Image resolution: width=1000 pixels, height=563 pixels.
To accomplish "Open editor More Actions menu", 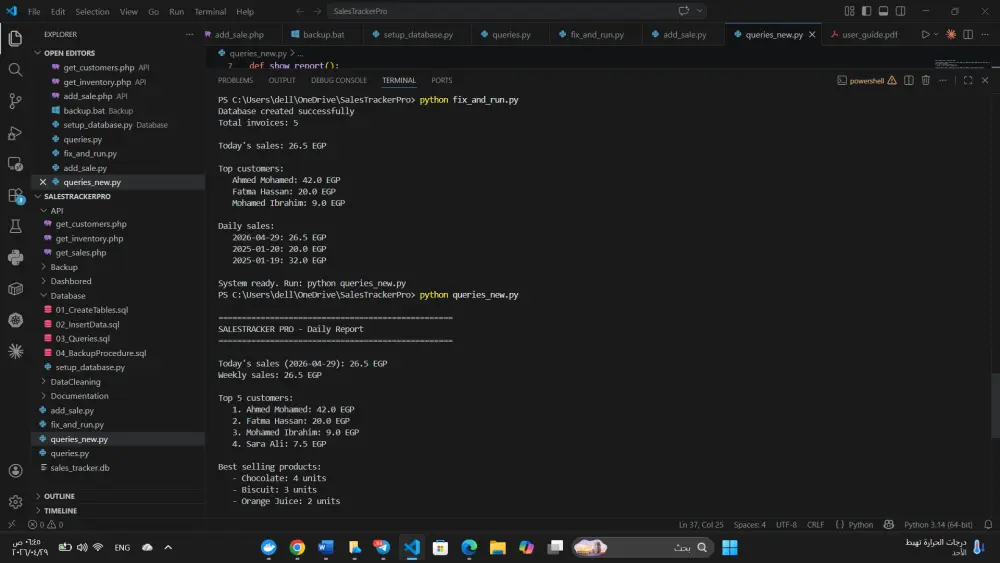I will pyautogui.click(x=985, y=34).
